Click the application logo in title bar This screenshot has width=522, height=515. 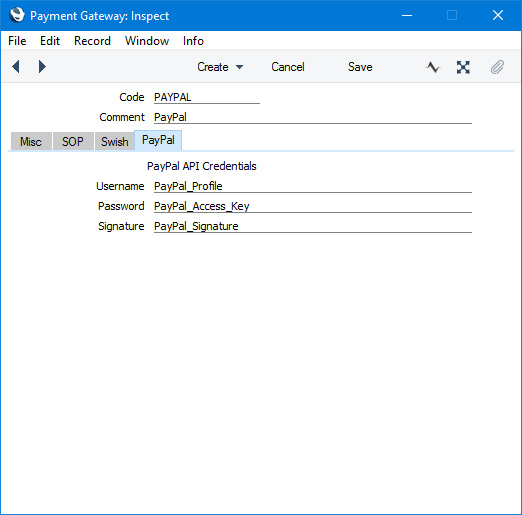(x=17, y=15)
